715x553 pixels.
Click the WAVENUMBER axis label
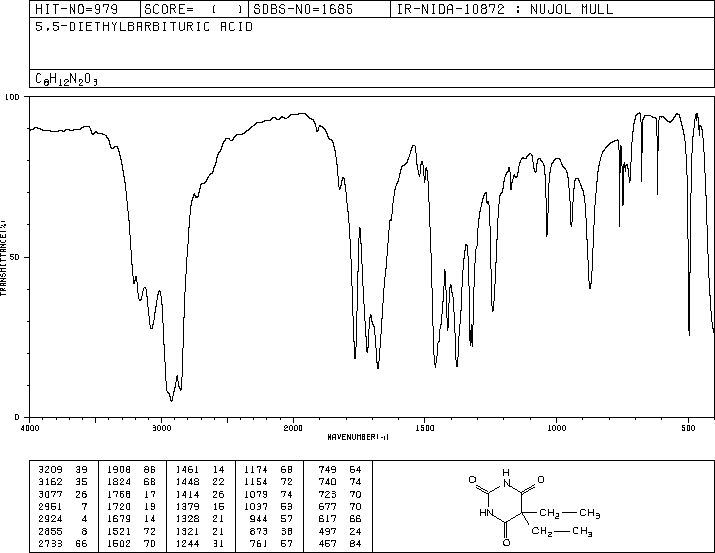tap(358, 437)
